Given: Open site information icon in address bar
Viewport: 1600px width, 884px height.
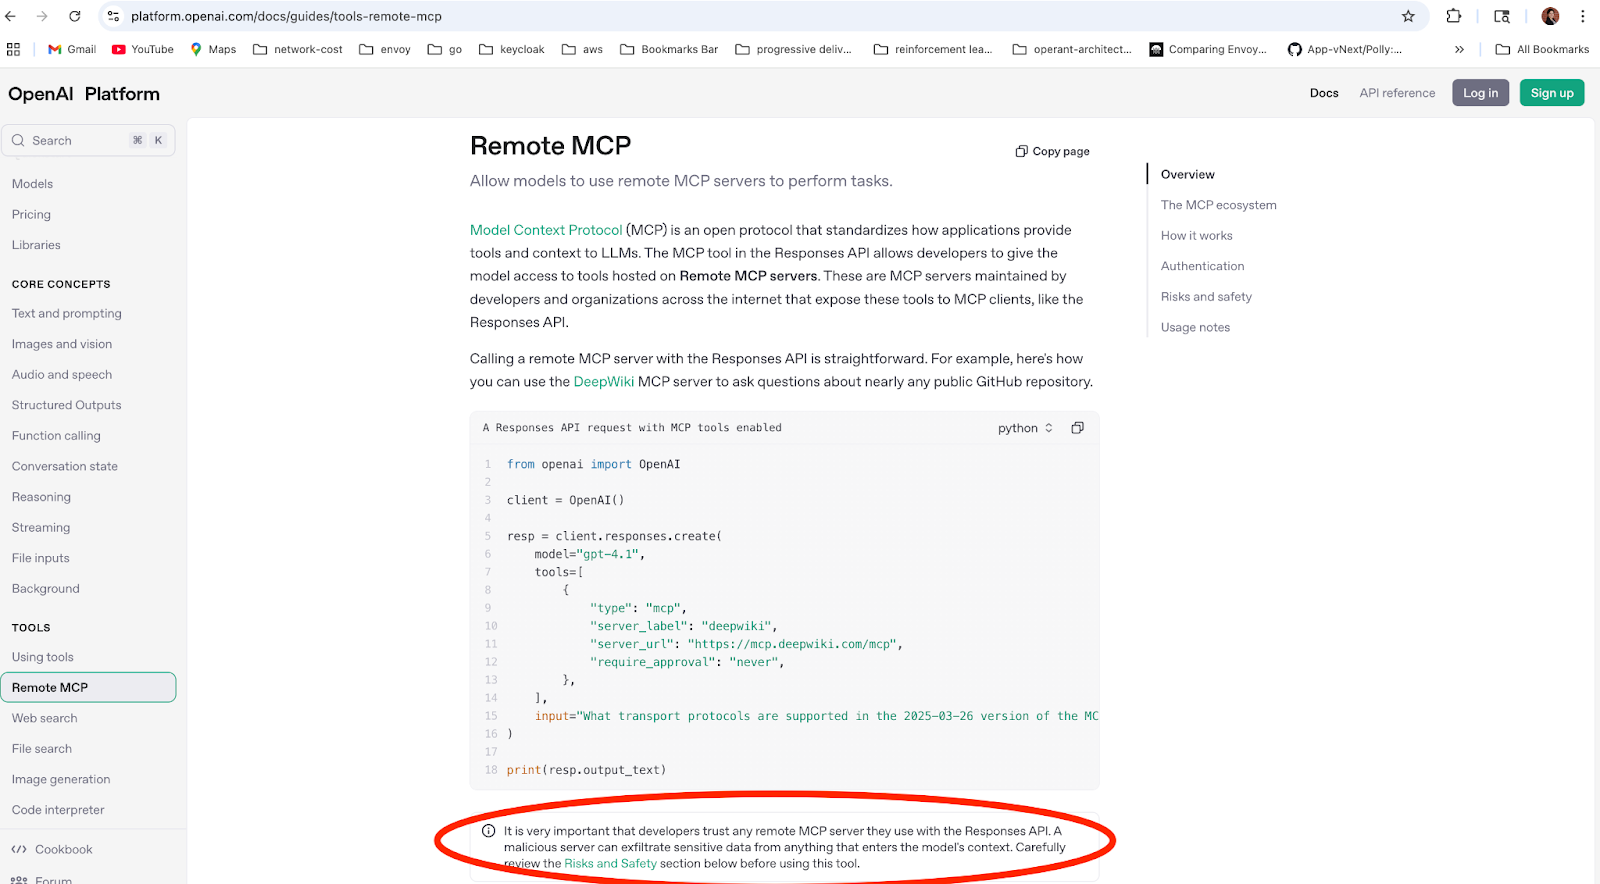Looking at the screenshot, I should tap(114, 16).
